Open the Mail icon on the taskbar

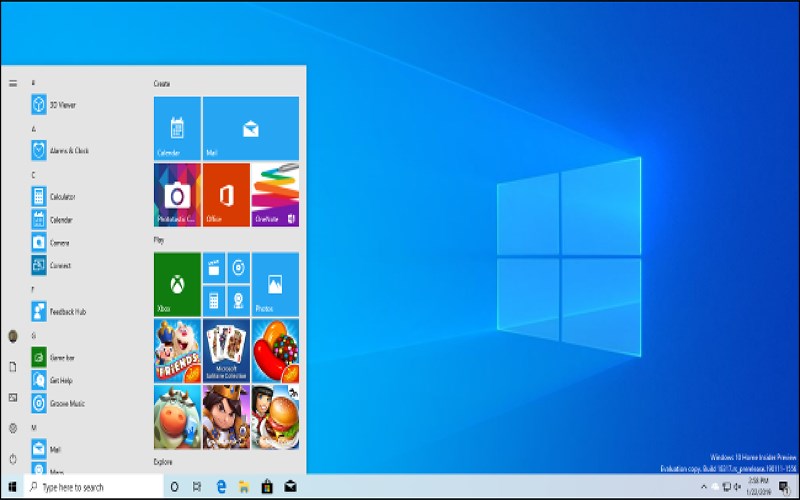tap(290, 487)
